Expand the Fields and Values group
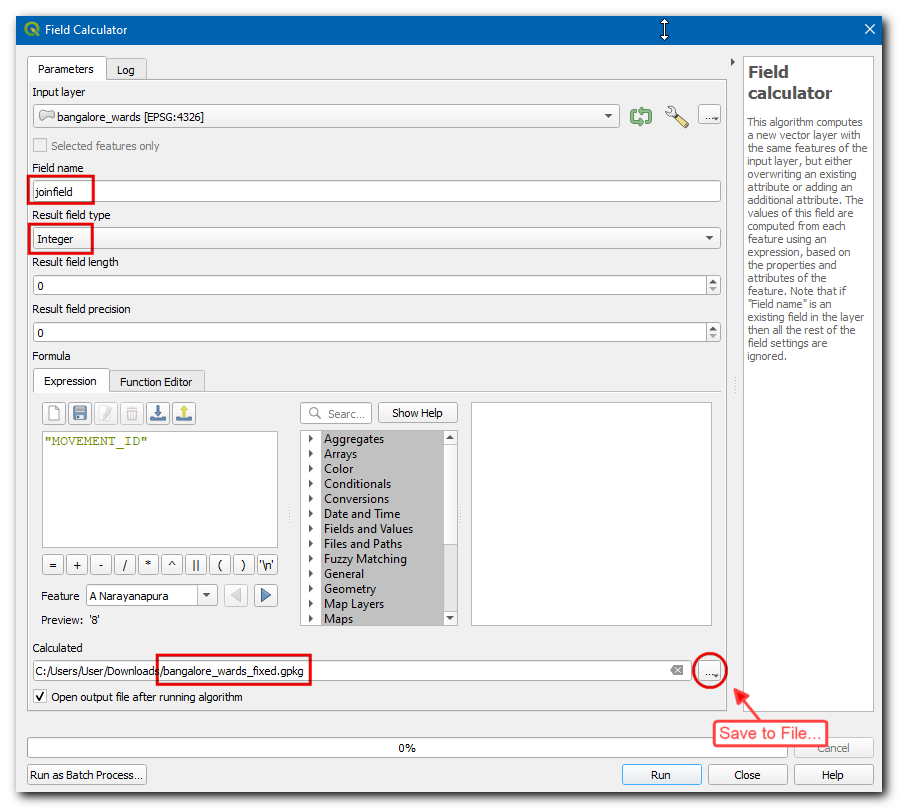Viewport: 899px width, 809px height. (311, 528)
